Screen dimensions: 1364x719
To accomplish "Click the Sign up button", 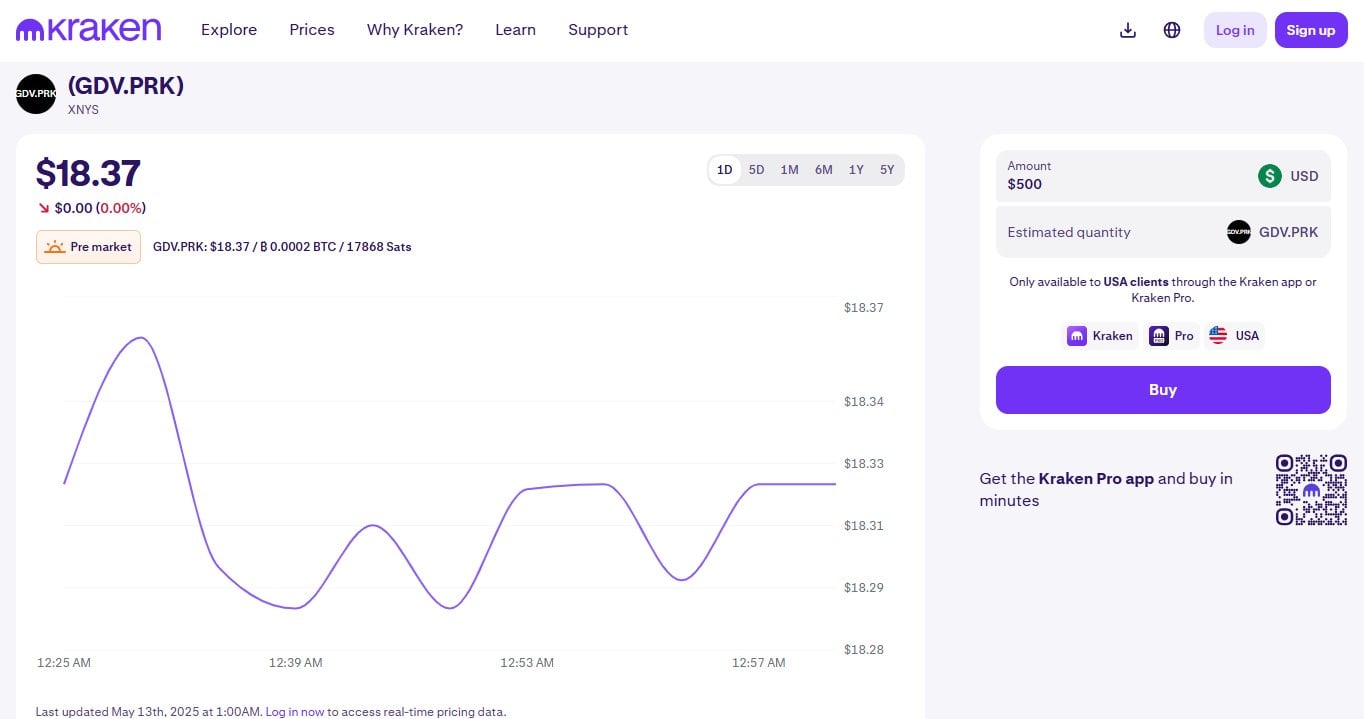I will pyautogui.click(x=1311, y=30).
